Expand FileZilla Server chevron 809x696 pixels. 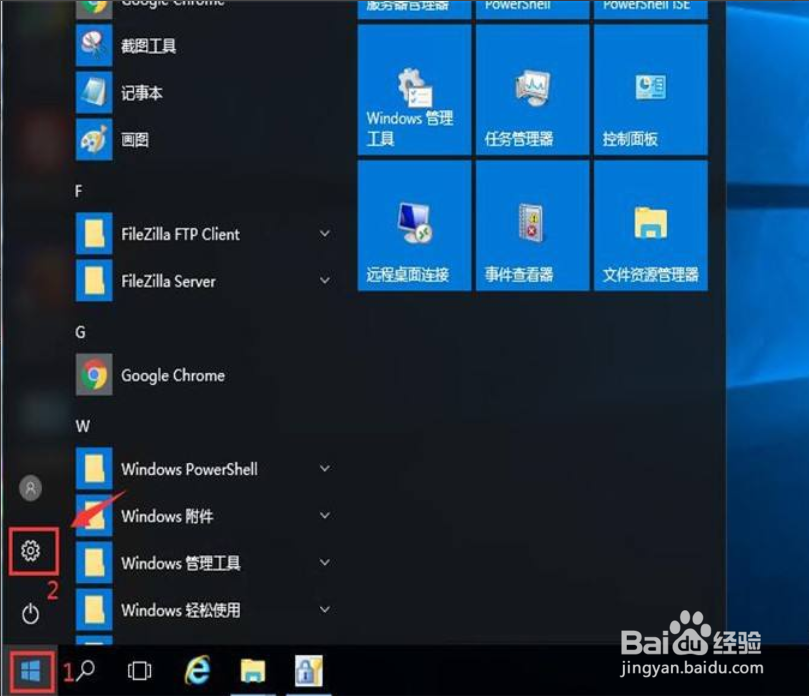coord(325,280)
